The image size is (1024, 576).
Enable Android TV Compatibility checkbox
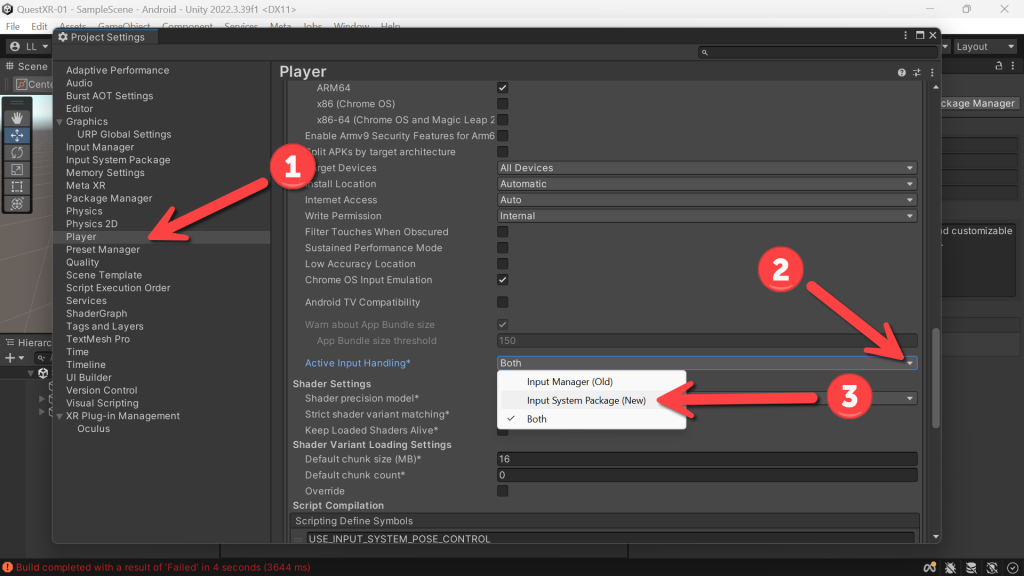tap(502, 302)
